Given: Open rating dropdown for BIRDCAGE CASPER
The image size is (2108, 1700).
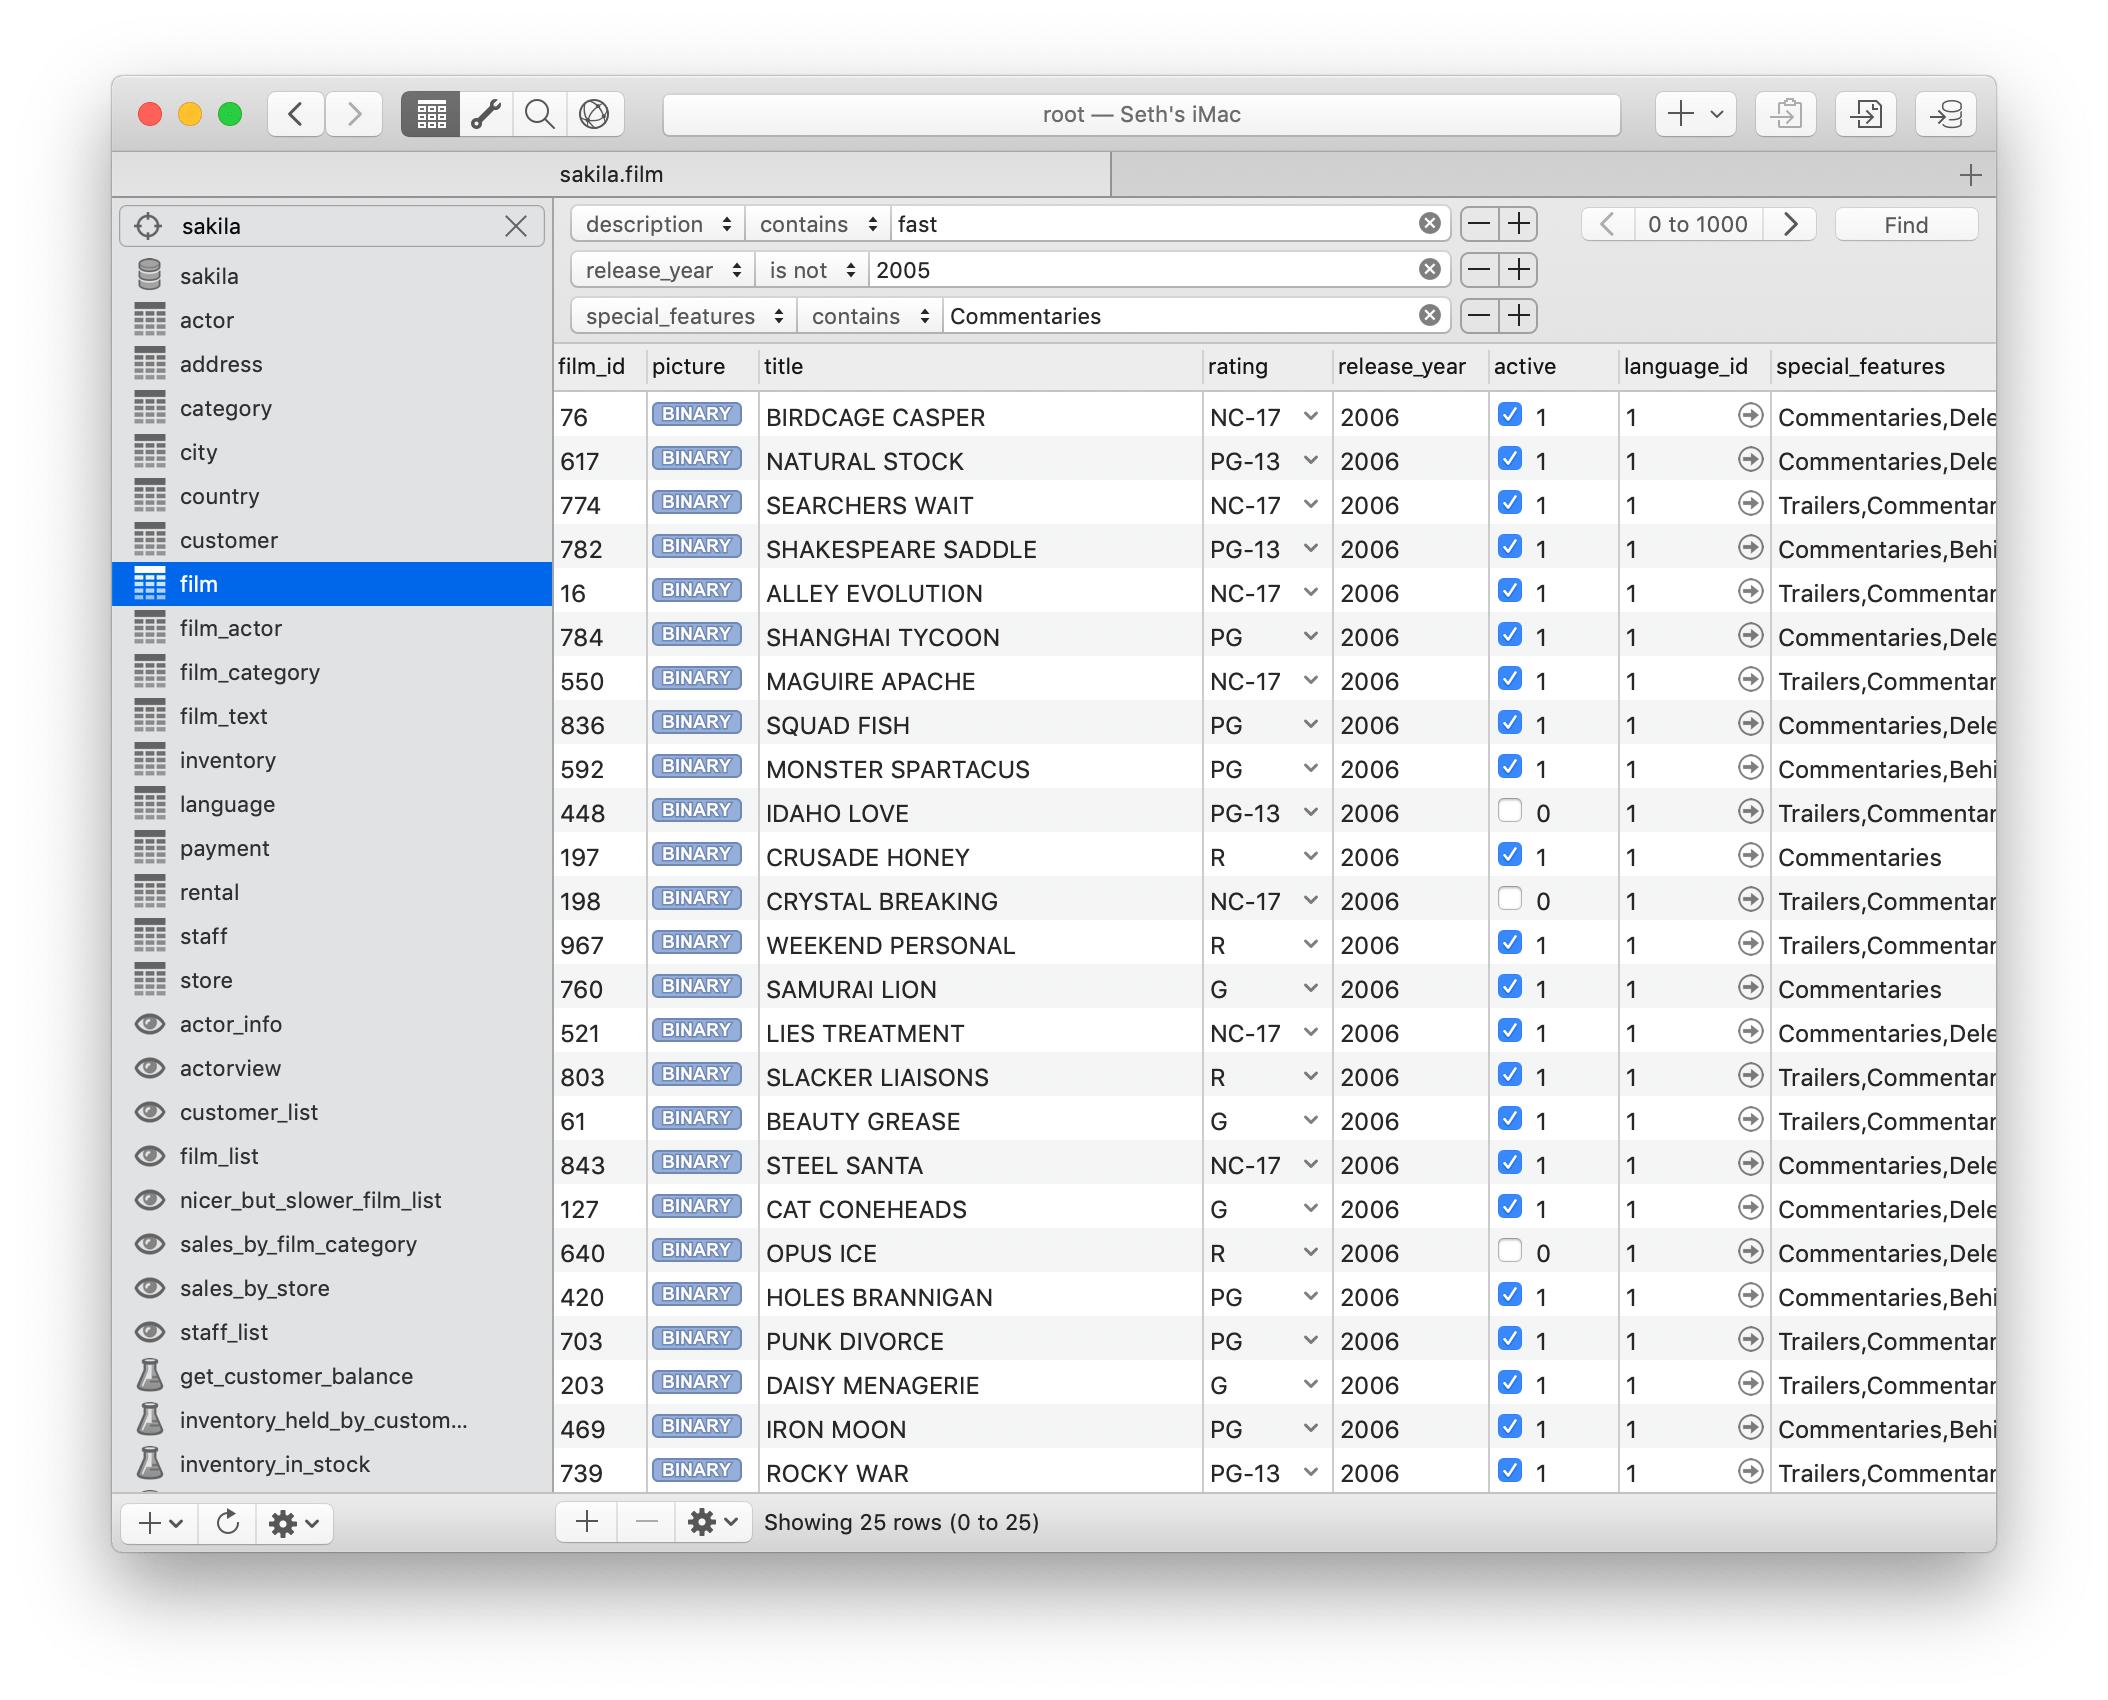Looking at the screenshot, I should 1310,417.
